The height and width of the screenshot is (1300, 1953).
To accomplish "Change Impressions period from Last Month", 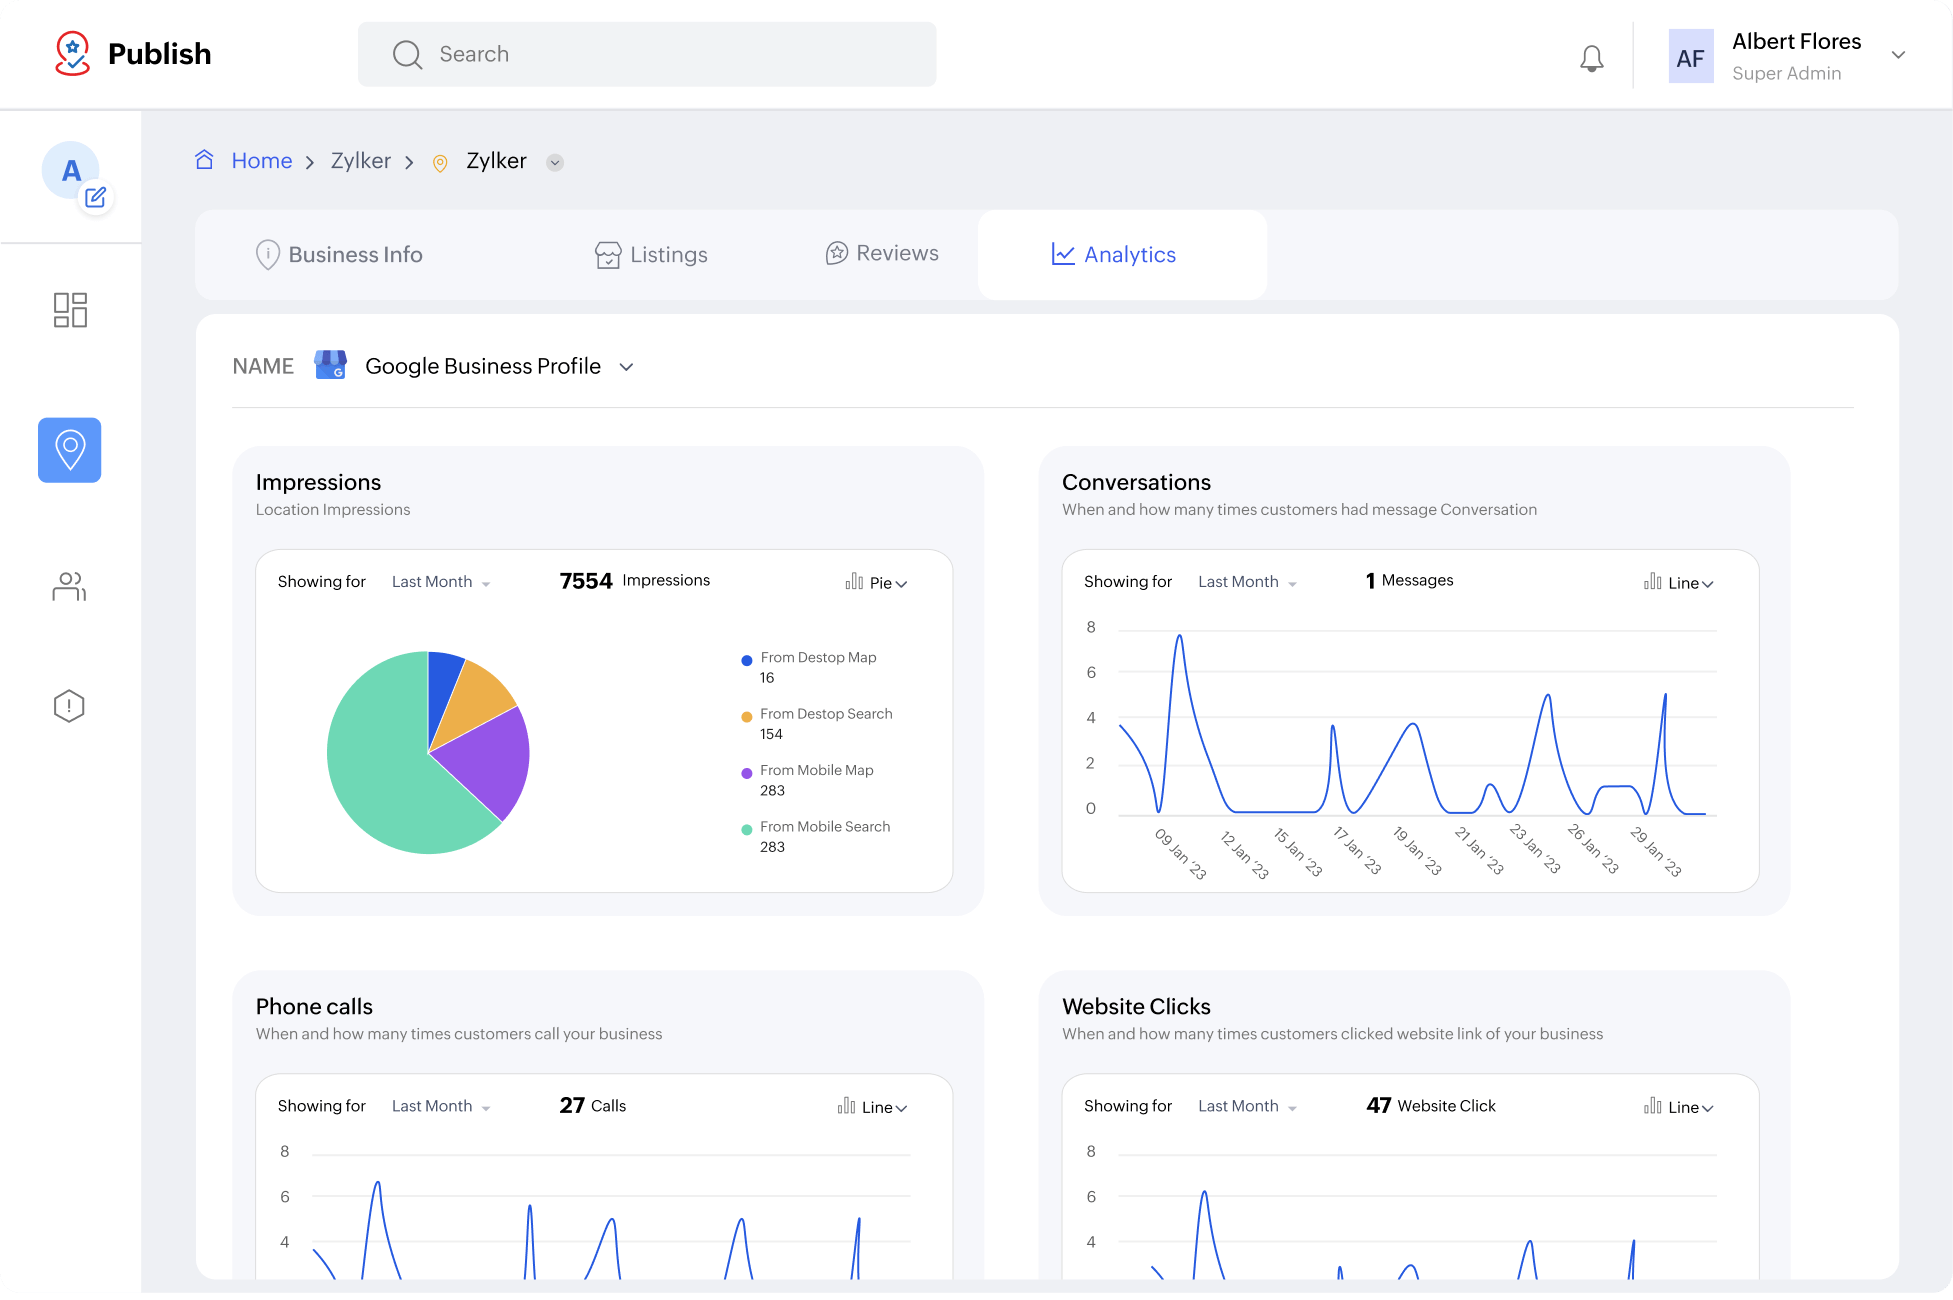I will [441, 582].
